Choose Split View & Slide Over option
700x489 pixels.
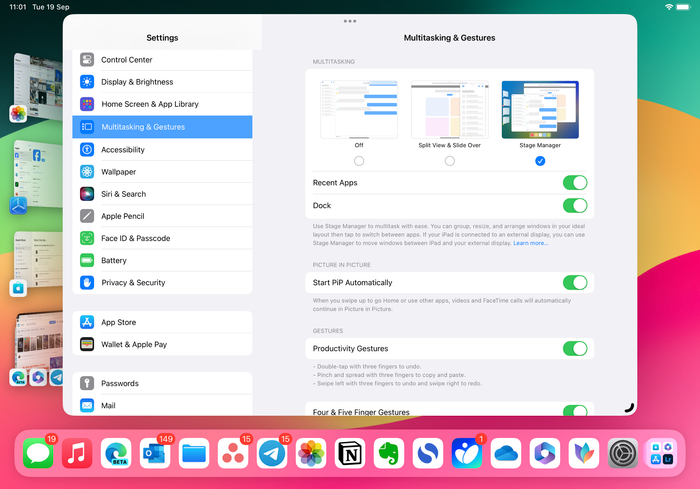(x=449, y=161)
